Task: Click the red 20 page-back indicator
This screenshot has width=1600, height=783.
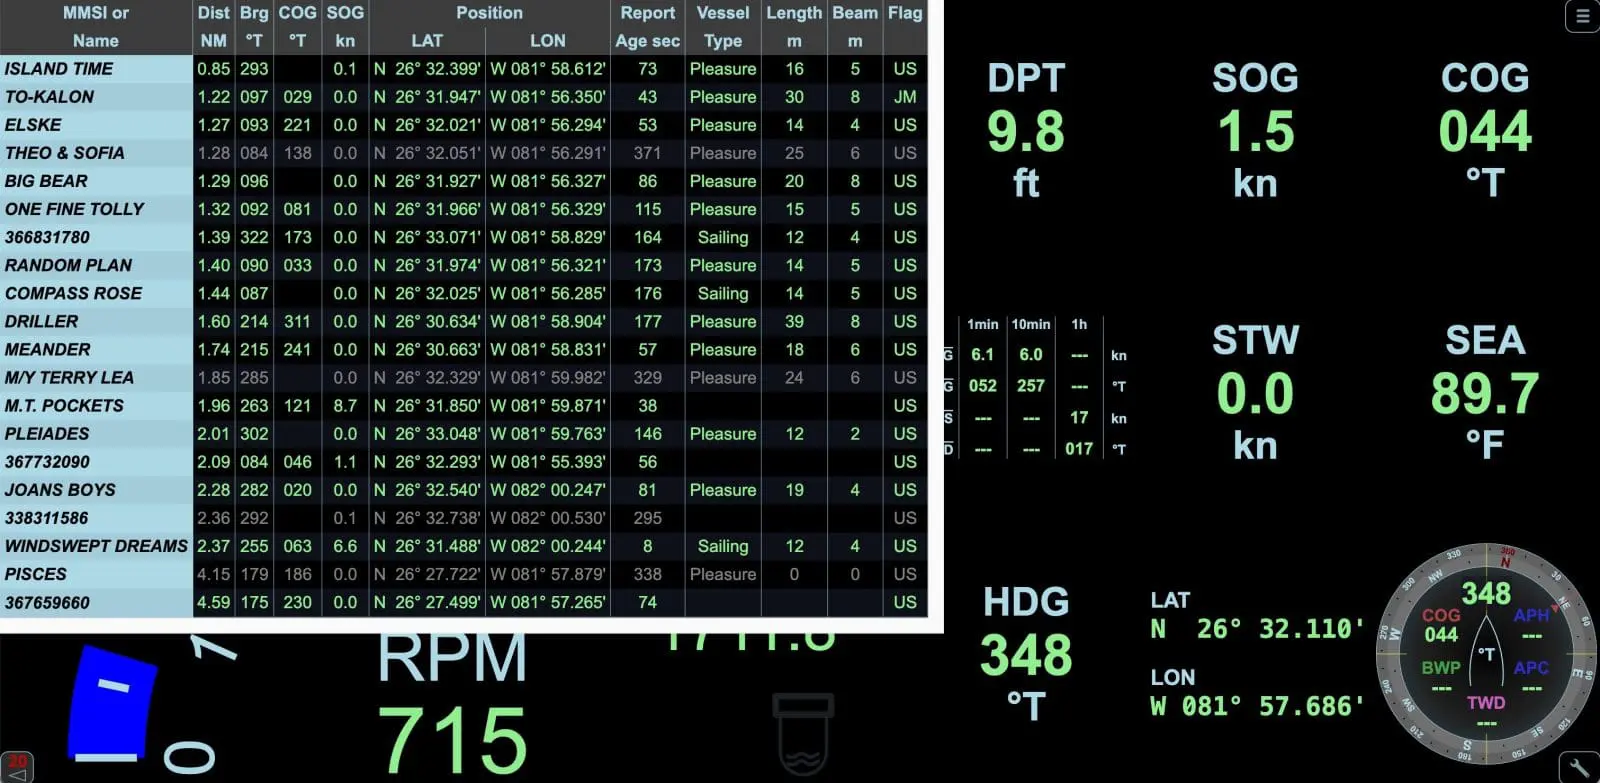Action: click(x=17, y=767)
